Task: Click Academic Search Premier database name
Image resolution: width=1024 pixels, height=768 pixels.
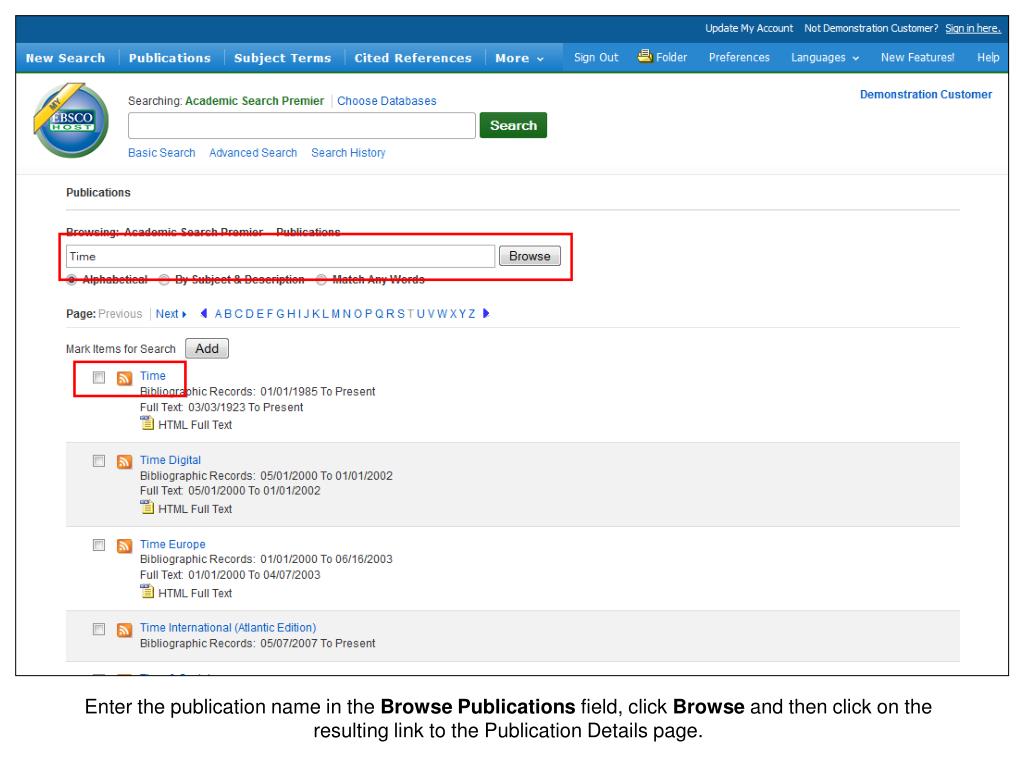Action: point(254,101)
